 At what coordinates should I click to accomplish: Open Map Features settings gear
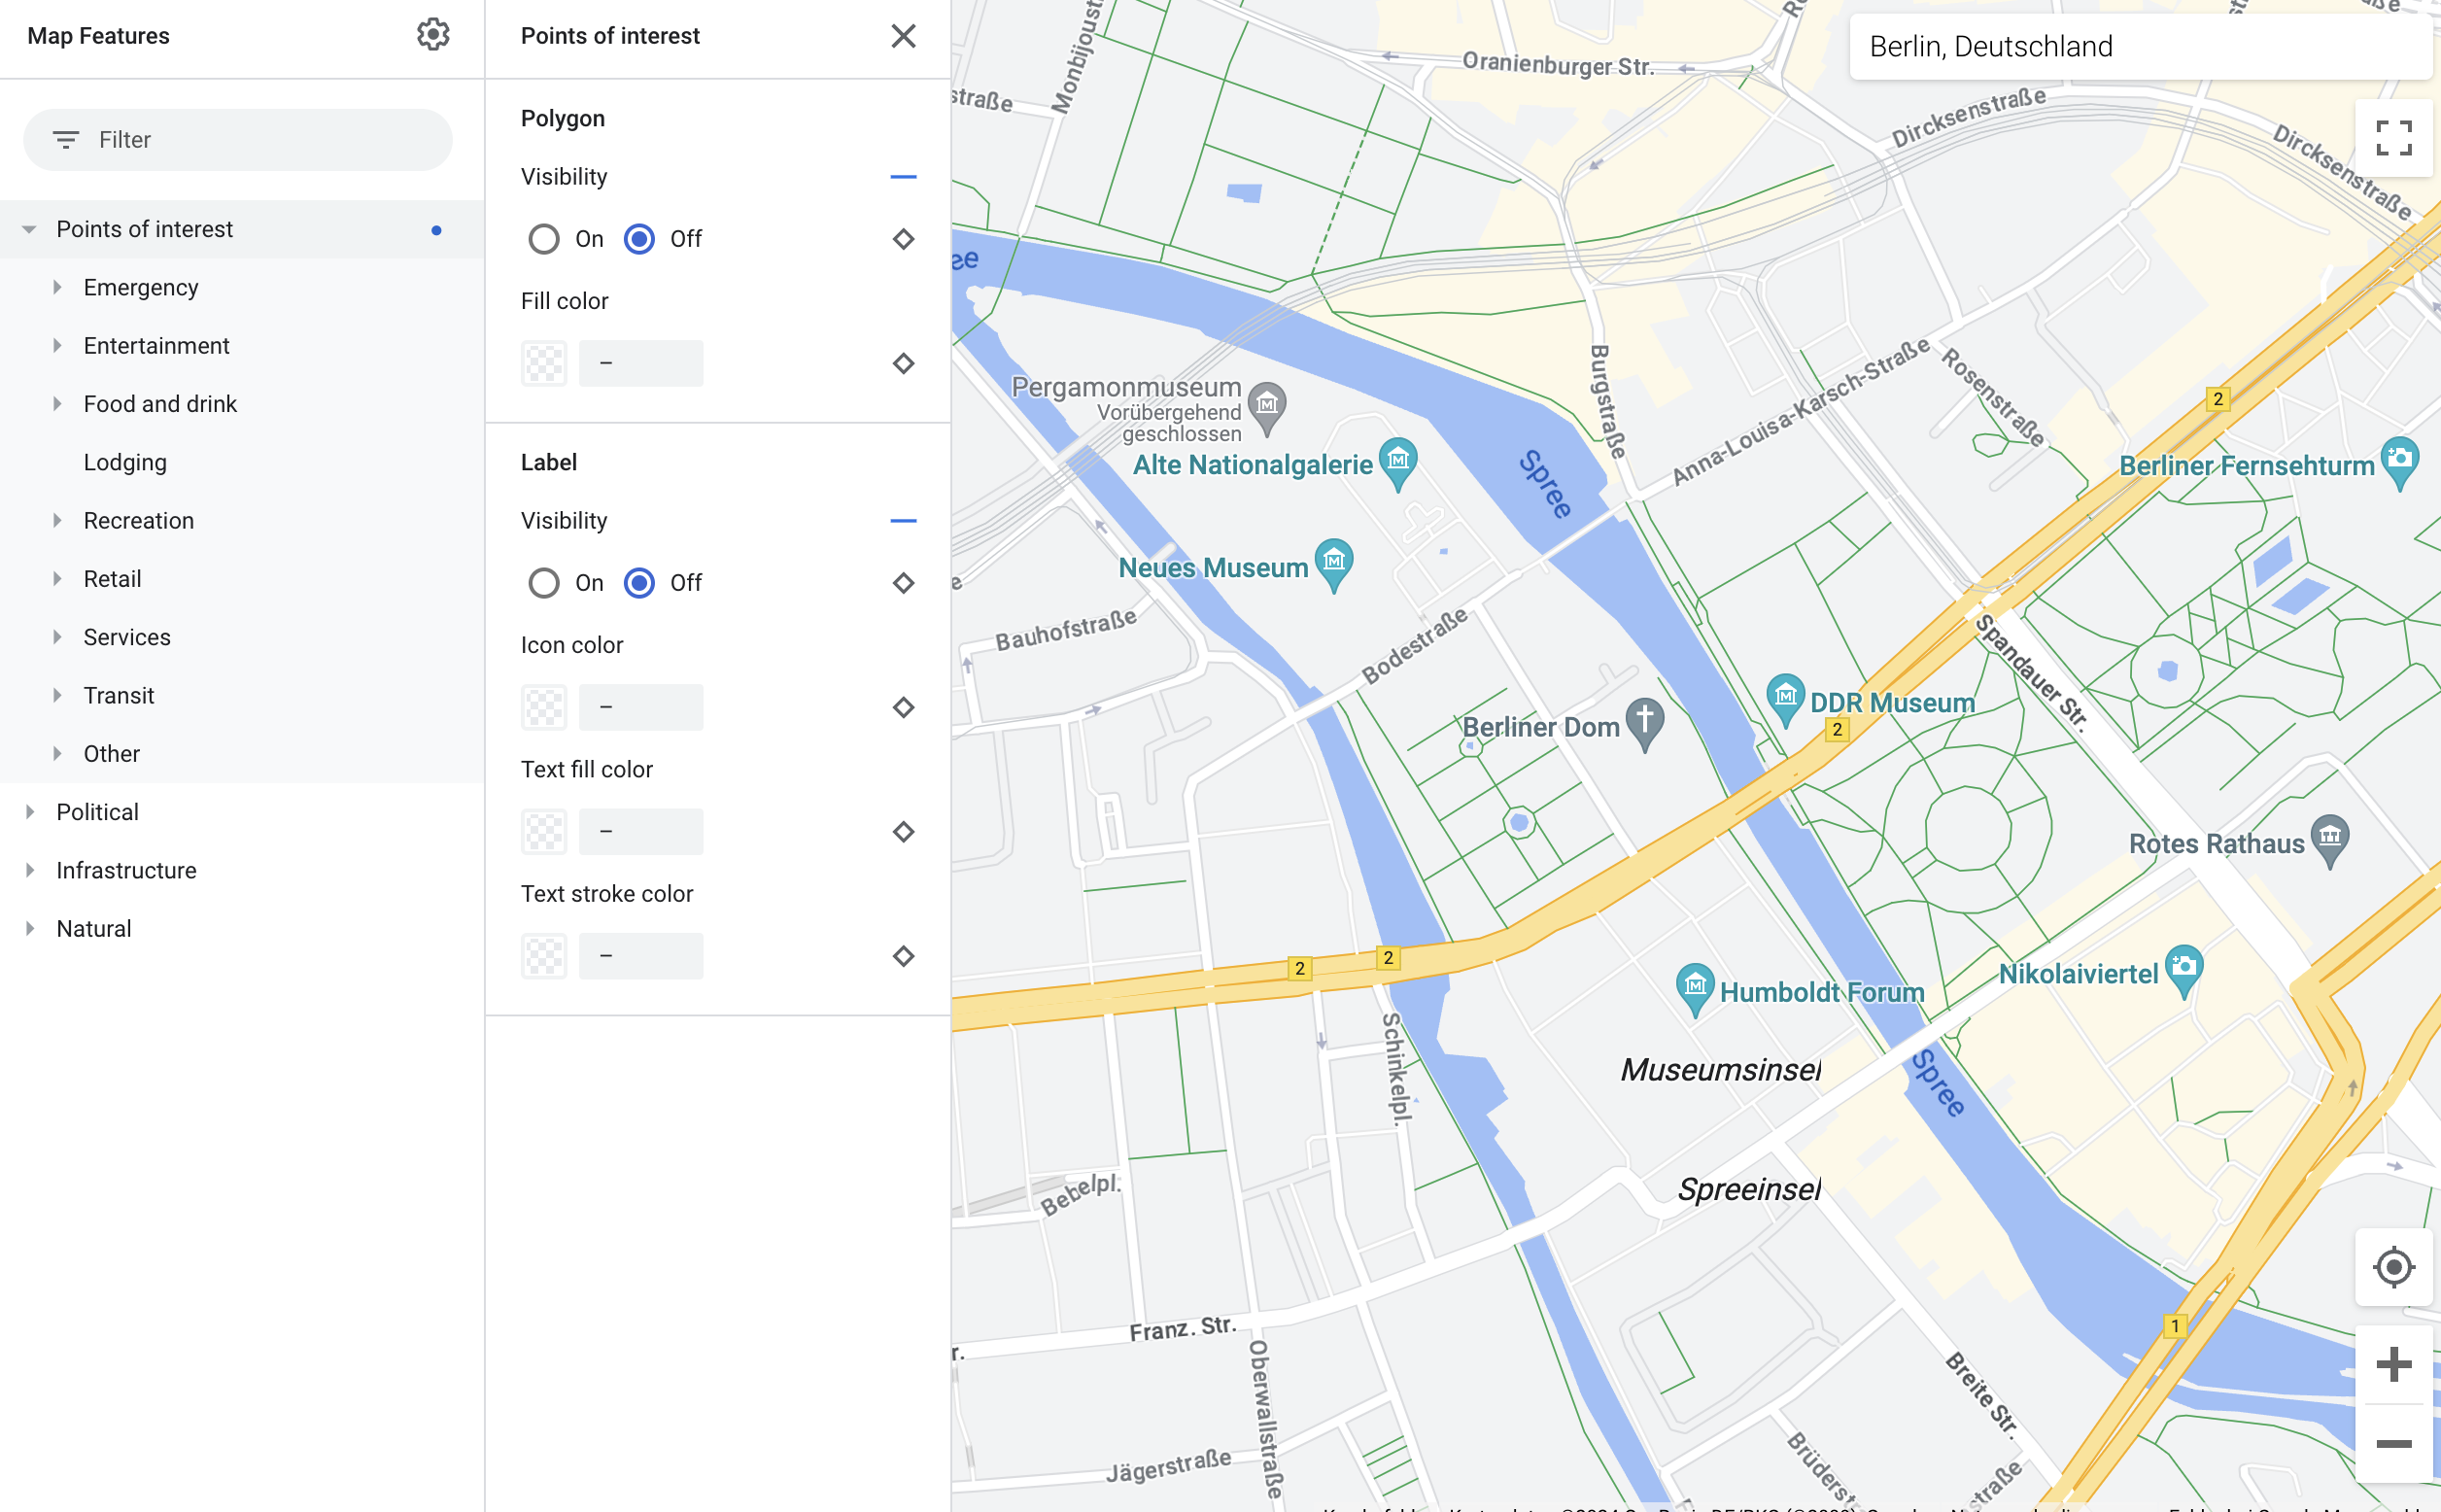pos(433,35)
